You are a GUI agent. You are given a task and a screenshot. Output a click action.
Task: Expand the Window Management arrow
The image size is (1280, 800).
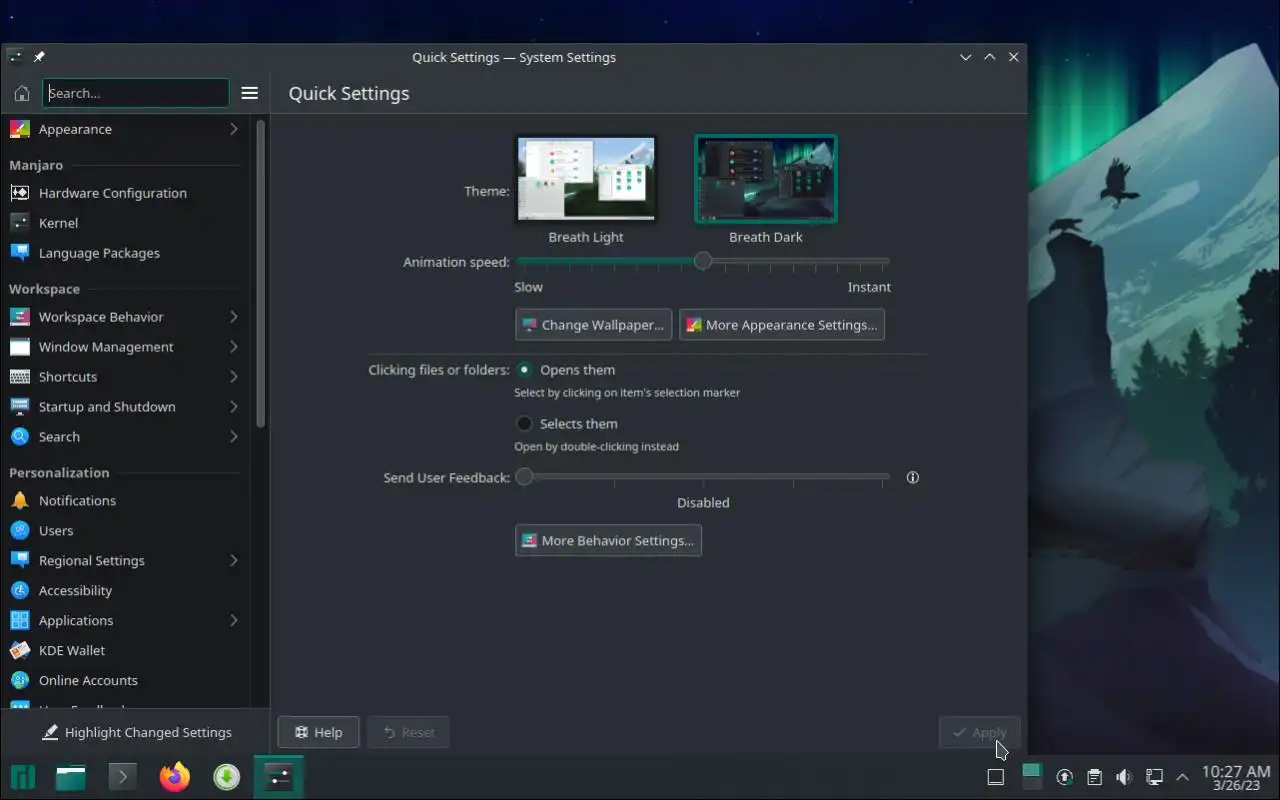234,347
